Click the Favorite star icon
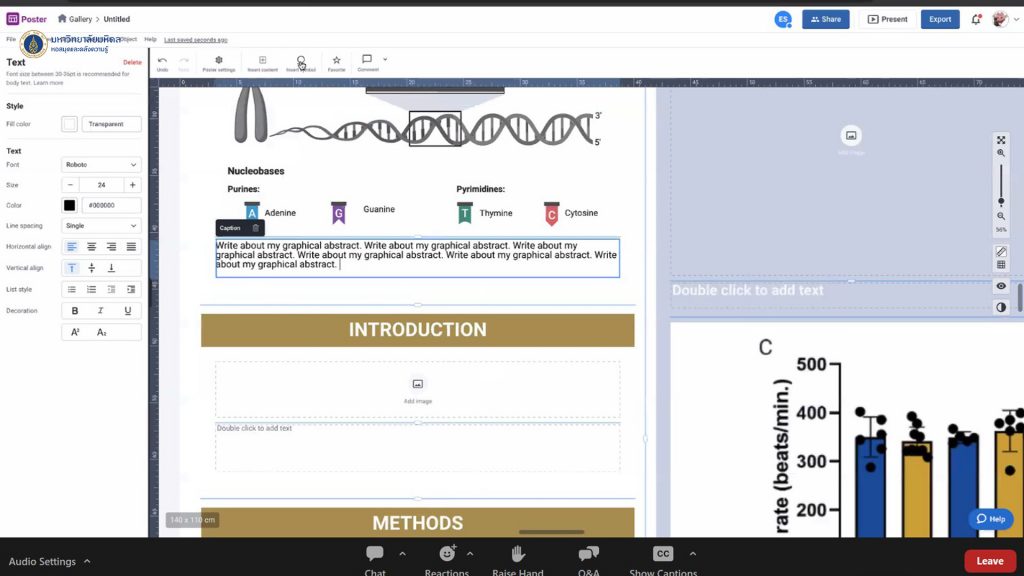Viewport: 1024px width, 576px height. (x=336, y=63)
